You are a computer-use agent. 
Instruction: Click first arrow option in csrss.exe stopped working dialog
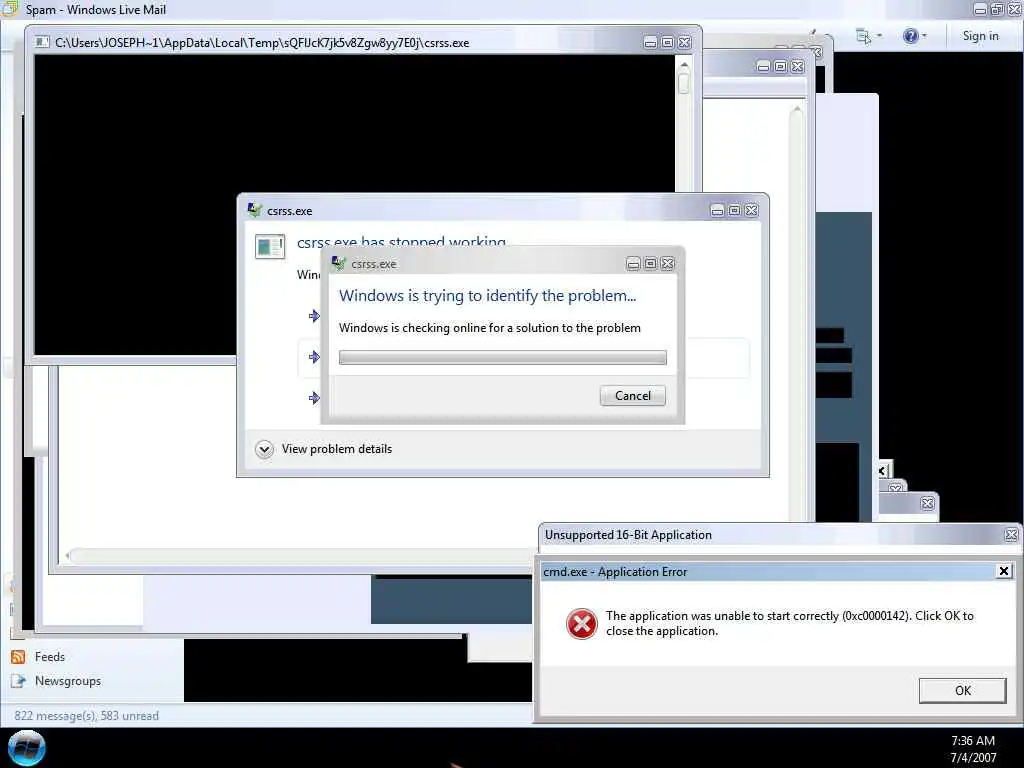[314, 316]
